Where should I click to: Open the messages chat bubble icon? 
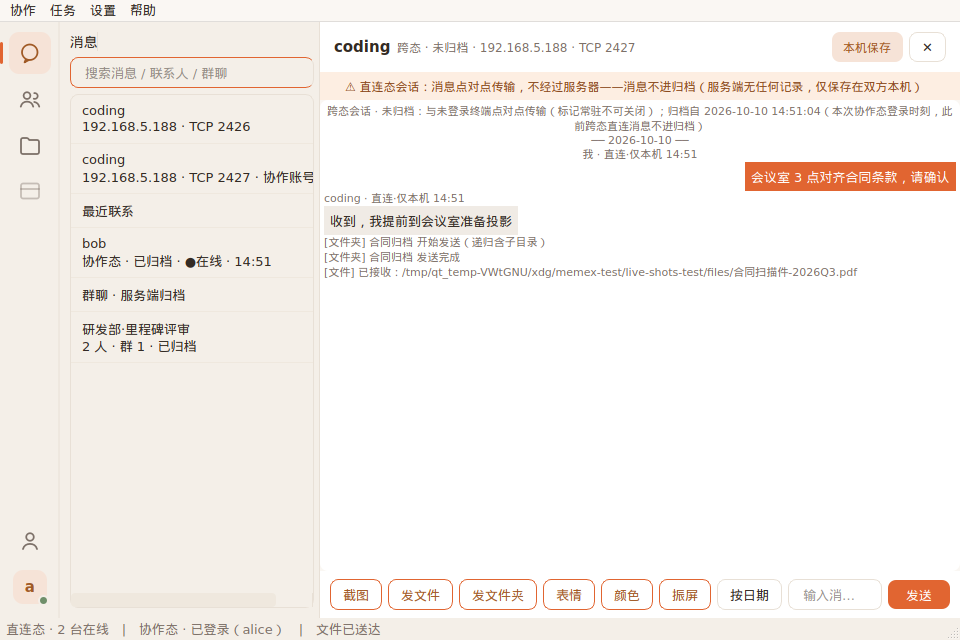29,53
